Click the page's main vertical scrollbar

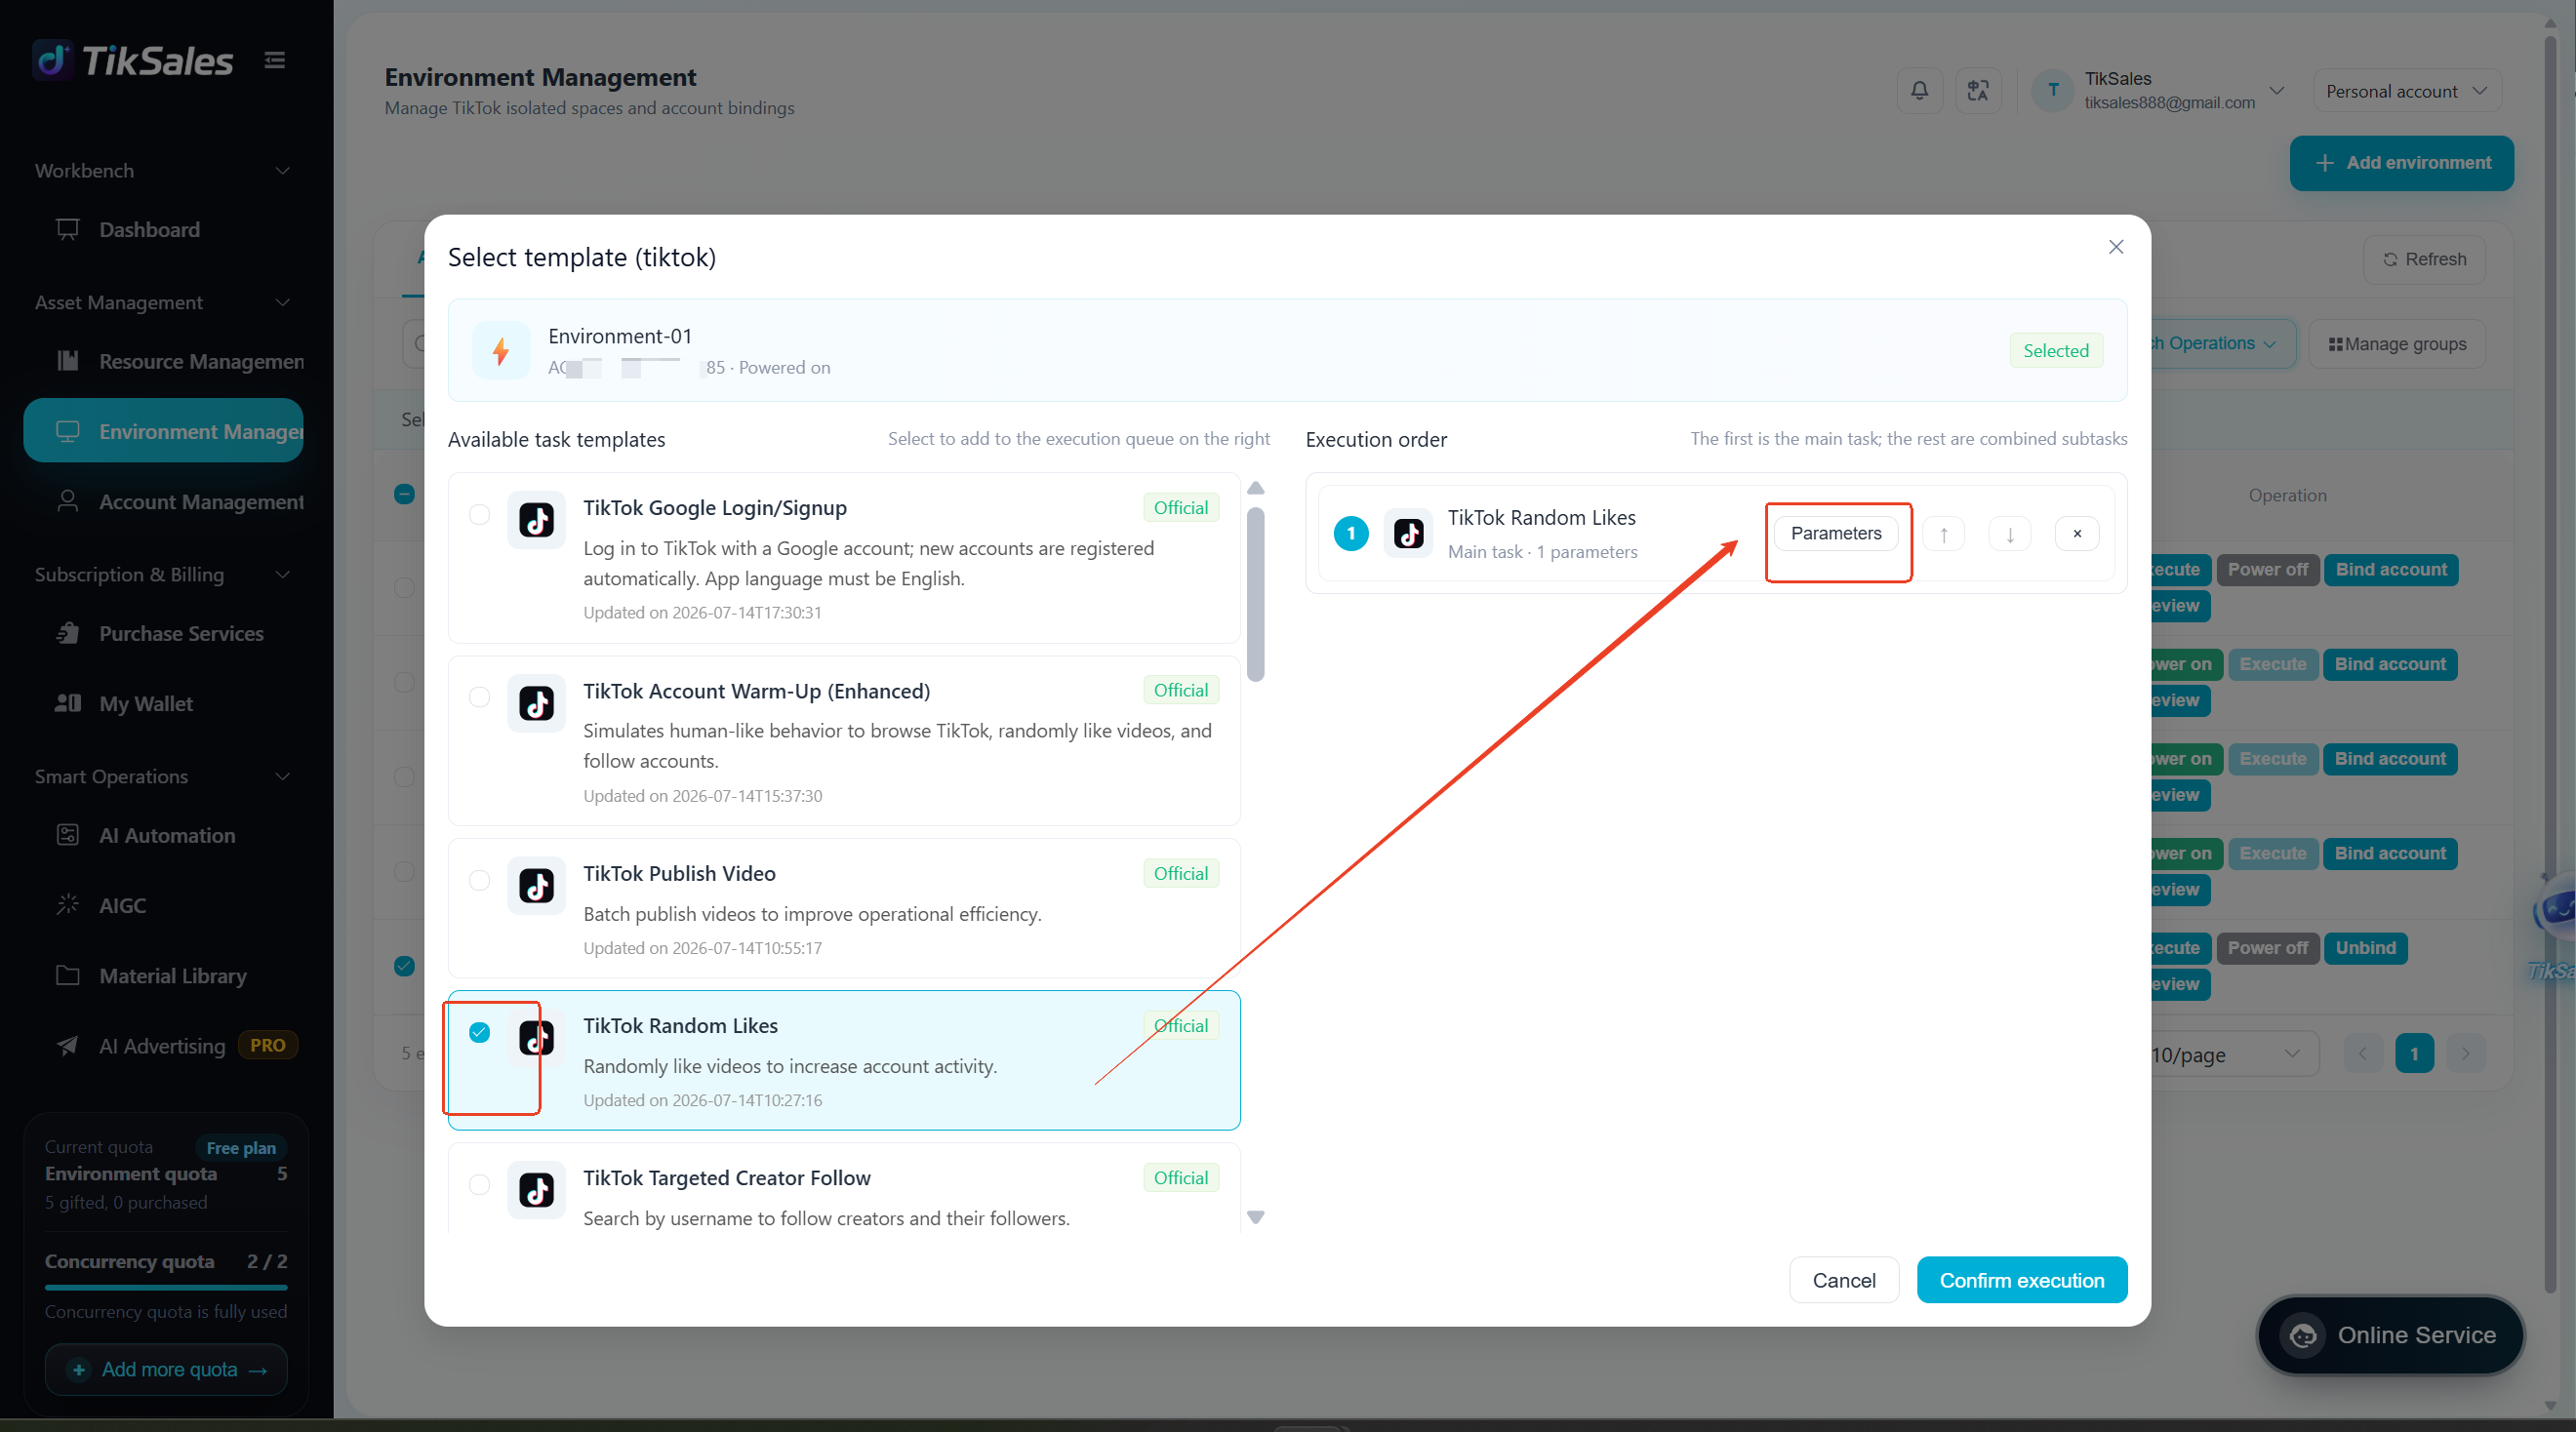[2549, 665]
